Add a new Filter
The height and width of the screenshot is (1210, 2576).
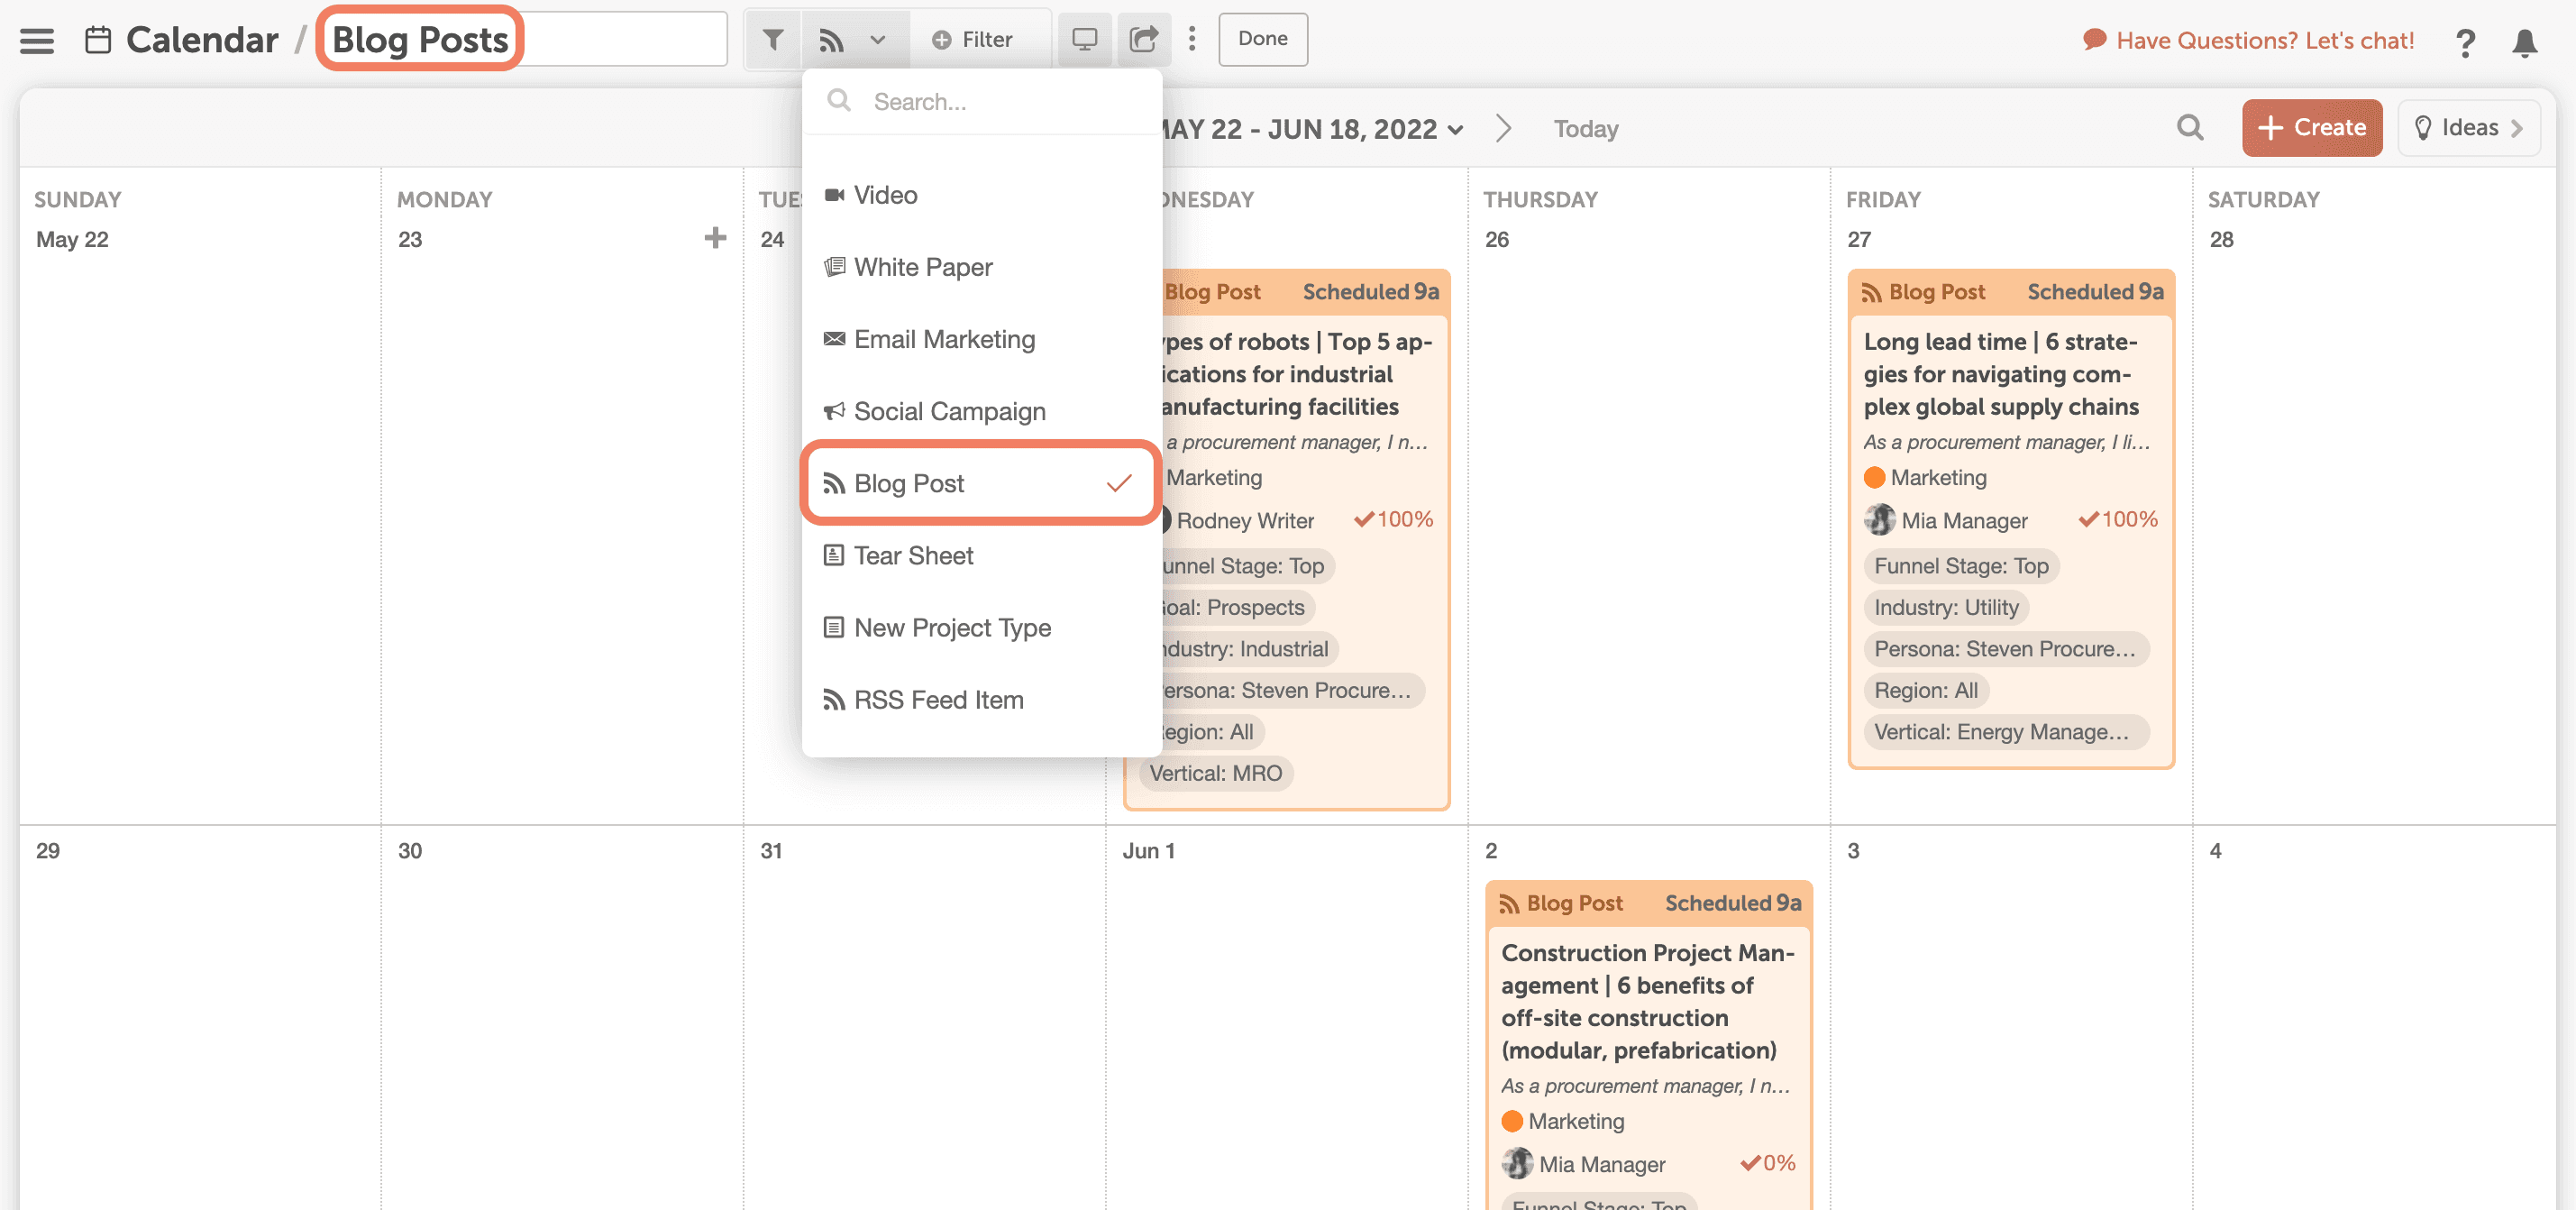(x=972, y=39)
